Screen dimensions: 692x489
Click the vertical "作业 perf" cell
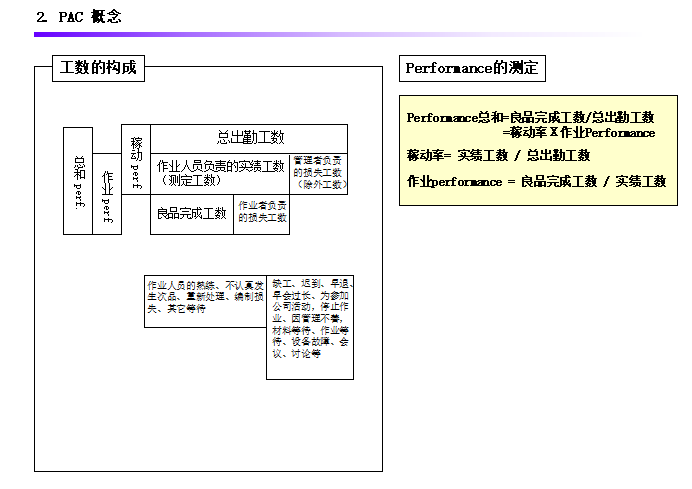pos(107,195)
